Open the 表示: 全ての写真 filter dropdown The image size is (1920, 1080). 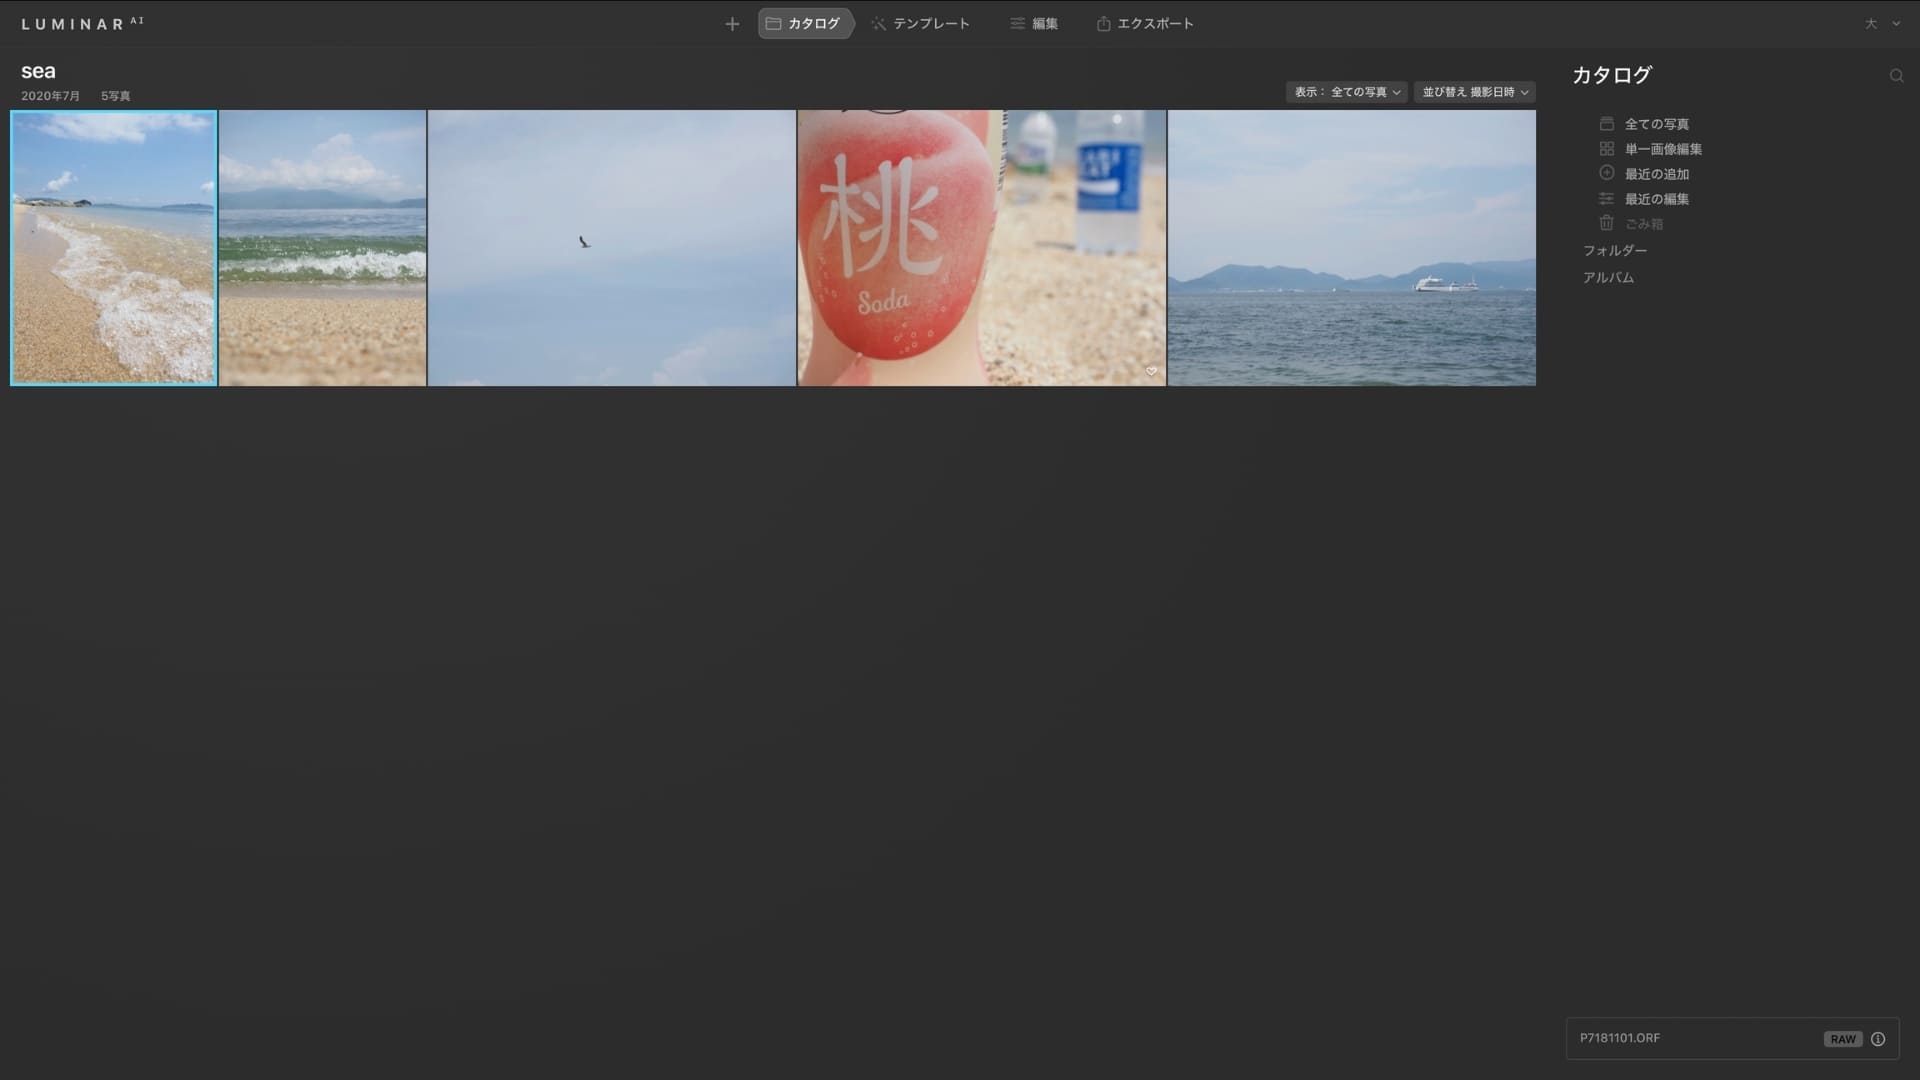coord(1347,92)
